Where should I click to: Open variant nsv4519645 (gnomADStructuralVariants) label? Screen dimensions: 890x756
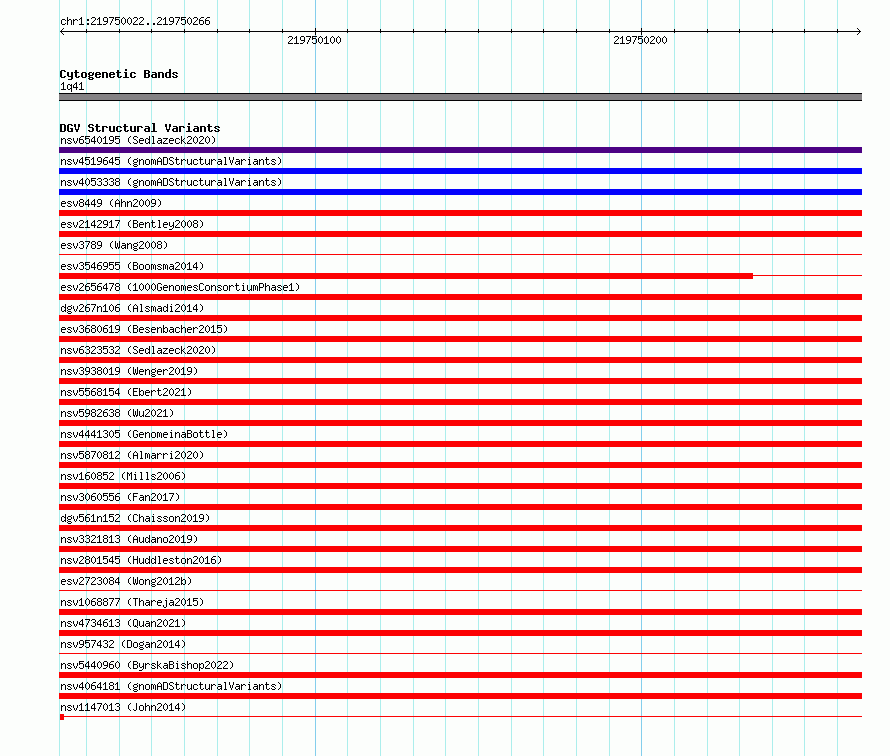pyautogui.click(x=171, y=161)
